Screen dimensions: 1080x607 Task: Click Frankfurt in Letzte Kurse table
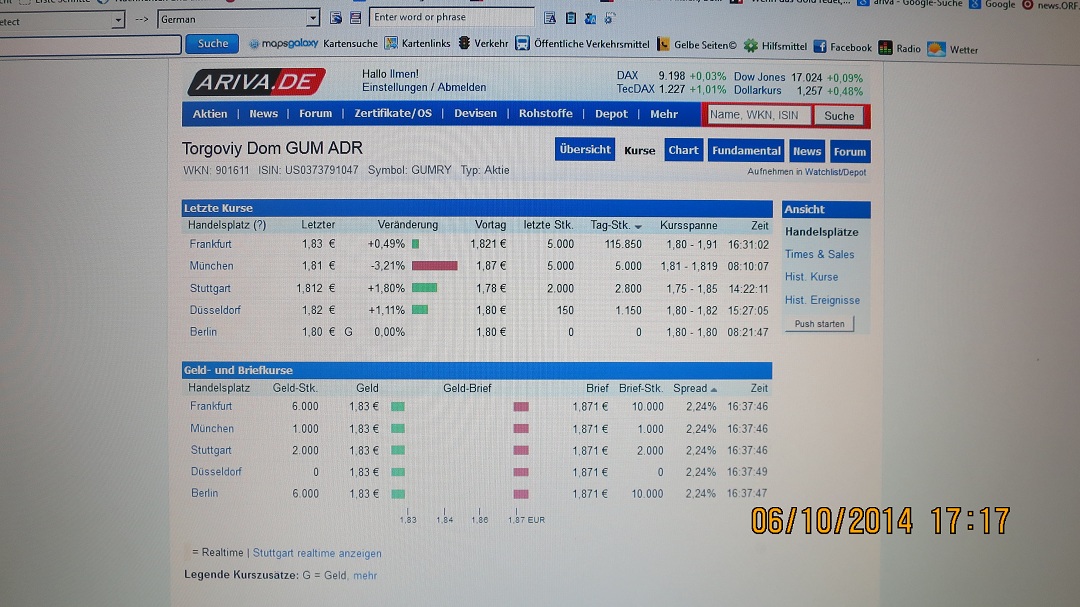coord(211,244)
